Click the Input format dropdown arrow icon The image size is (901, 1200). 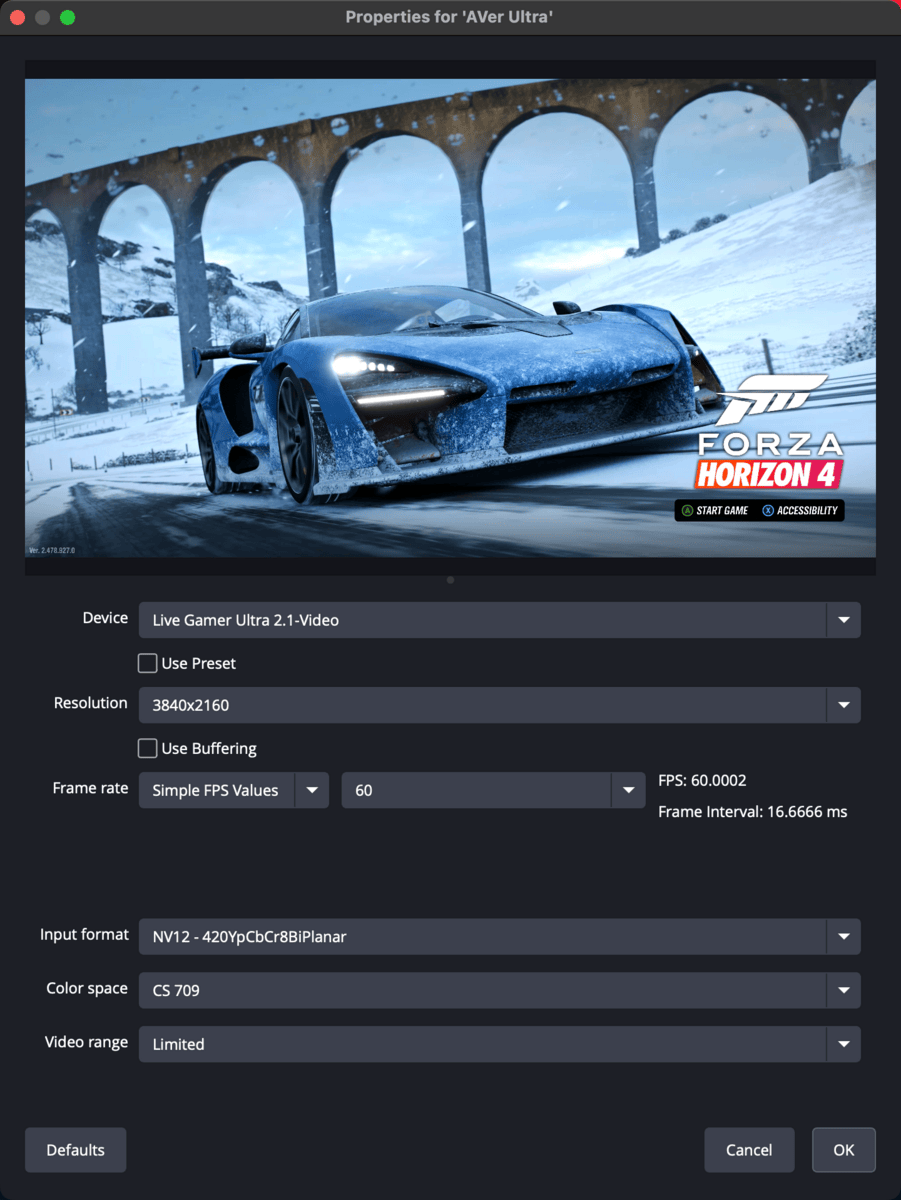(x=845, y=936)
